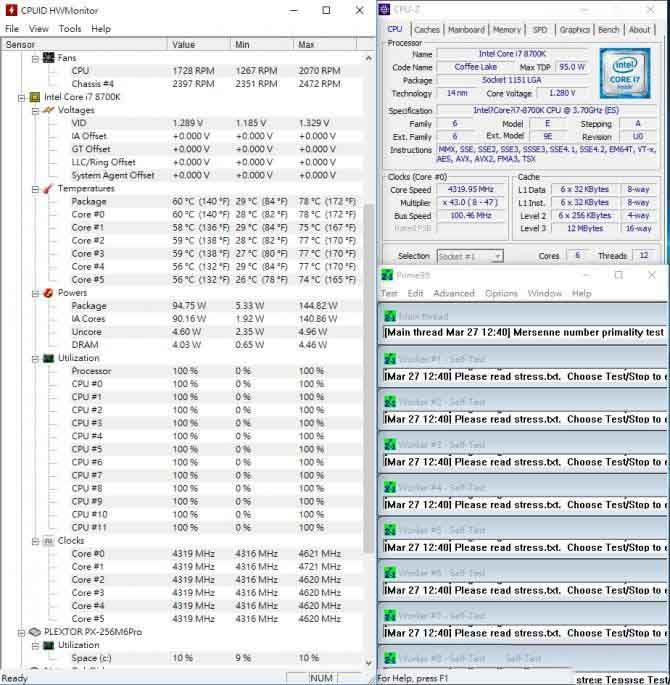Click the Temperatures thermometer icon

[x=48, y=189]
